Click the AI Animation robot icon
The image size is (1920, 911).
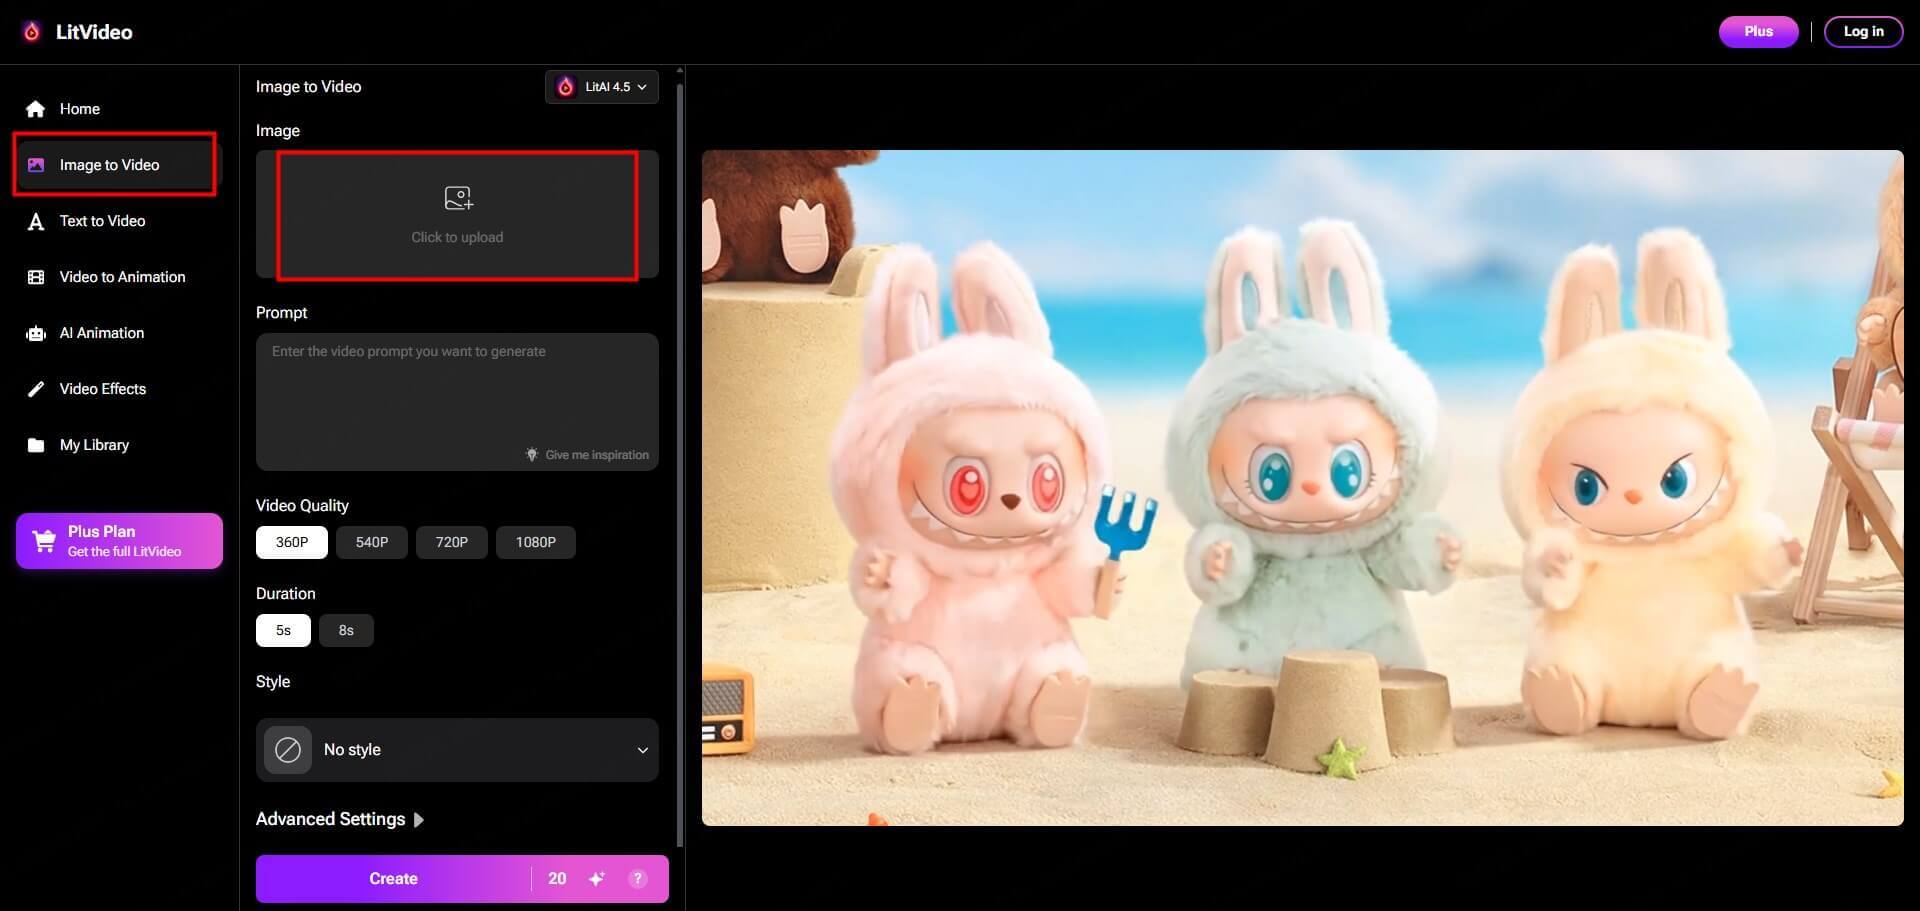36,334
